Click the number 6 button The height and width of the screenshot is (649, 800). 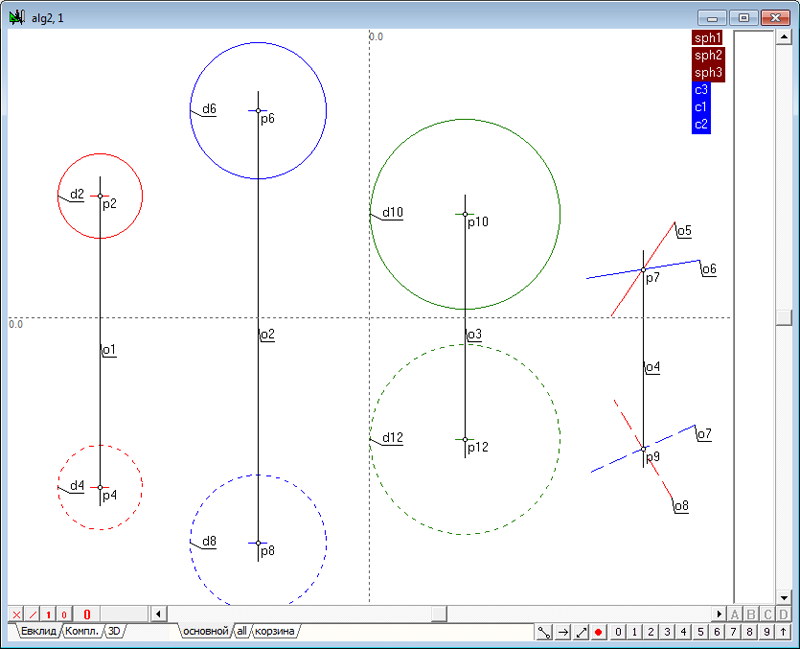pos(716,632)
